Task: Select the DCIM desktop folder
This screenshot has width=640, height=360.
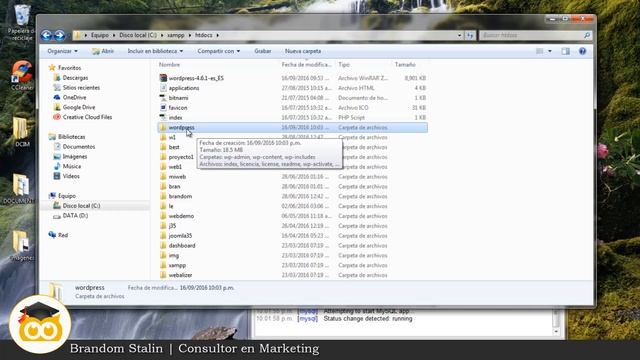Action: (x=21, y=132)
